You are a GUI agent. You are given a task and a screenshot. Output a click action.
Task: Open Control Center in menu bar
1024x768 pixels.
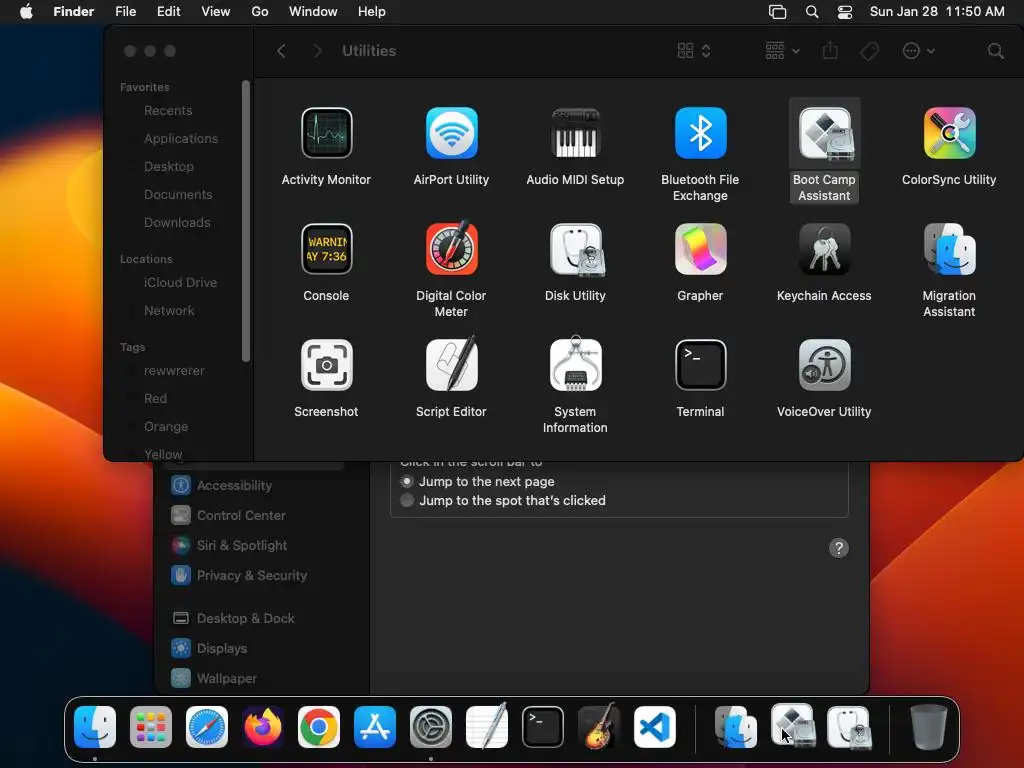pos(844,12)
